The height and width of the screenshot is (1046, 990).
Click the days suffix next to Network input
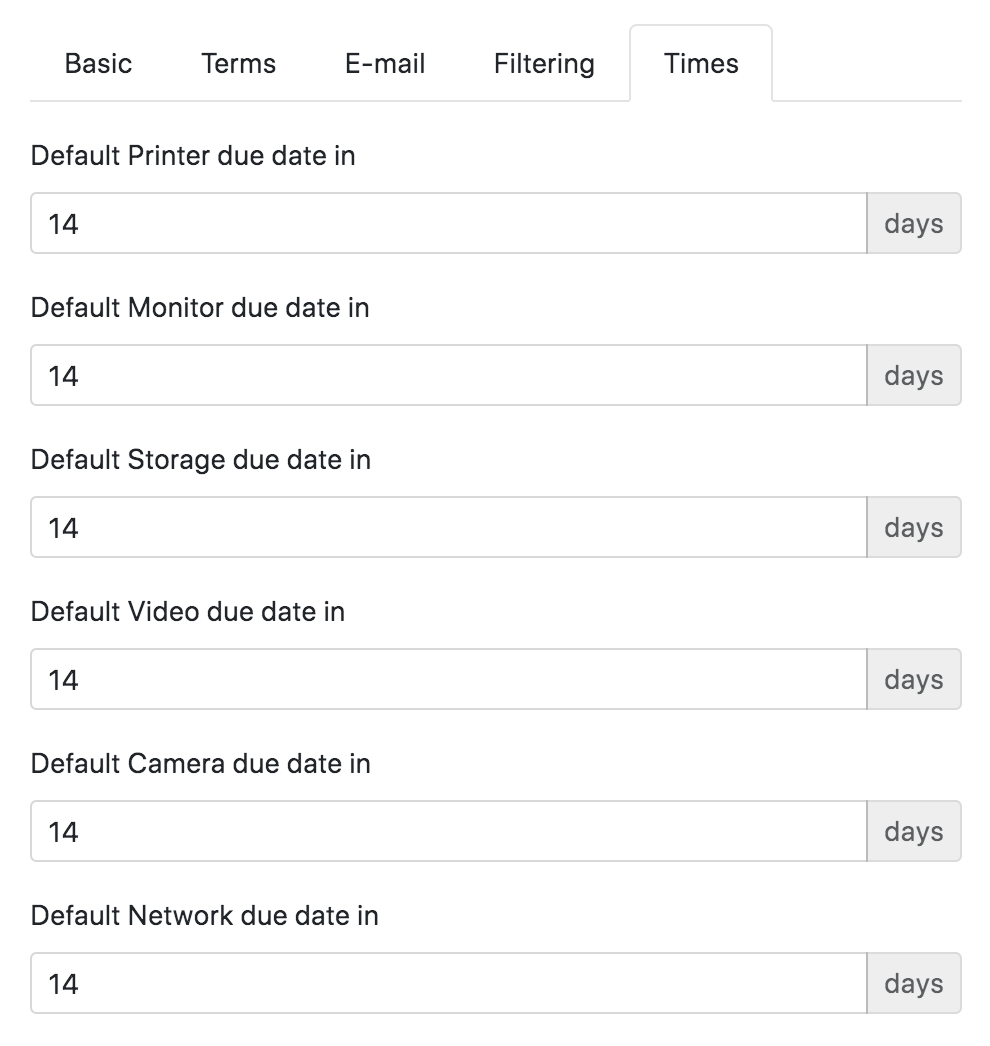(913, 983)
